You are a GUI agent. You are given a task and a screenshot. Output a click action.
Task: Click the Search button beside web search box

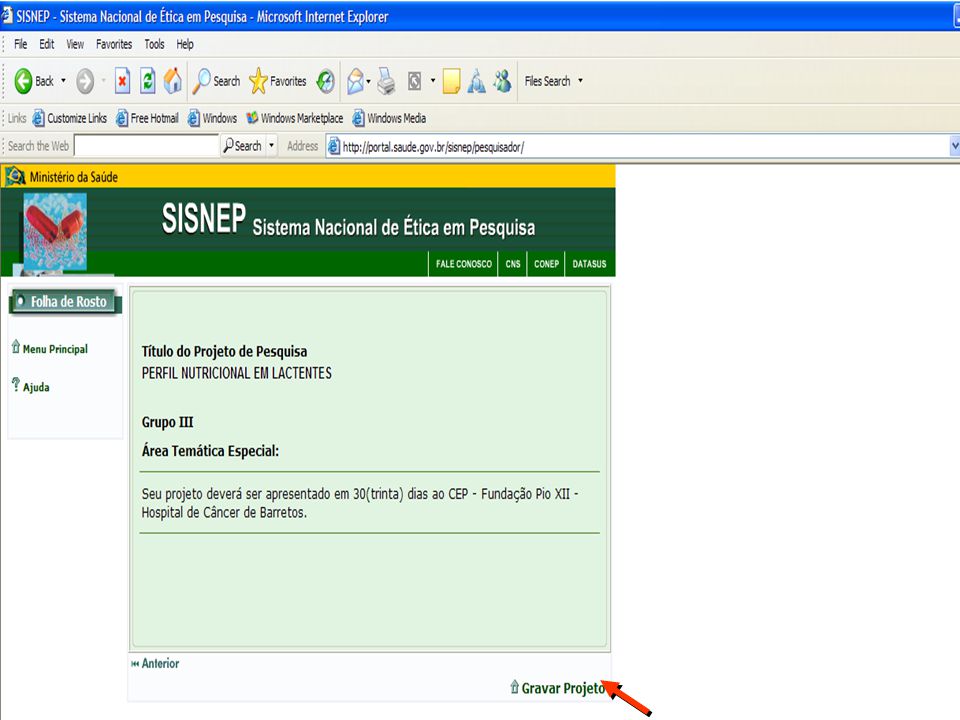coord(243,146)
